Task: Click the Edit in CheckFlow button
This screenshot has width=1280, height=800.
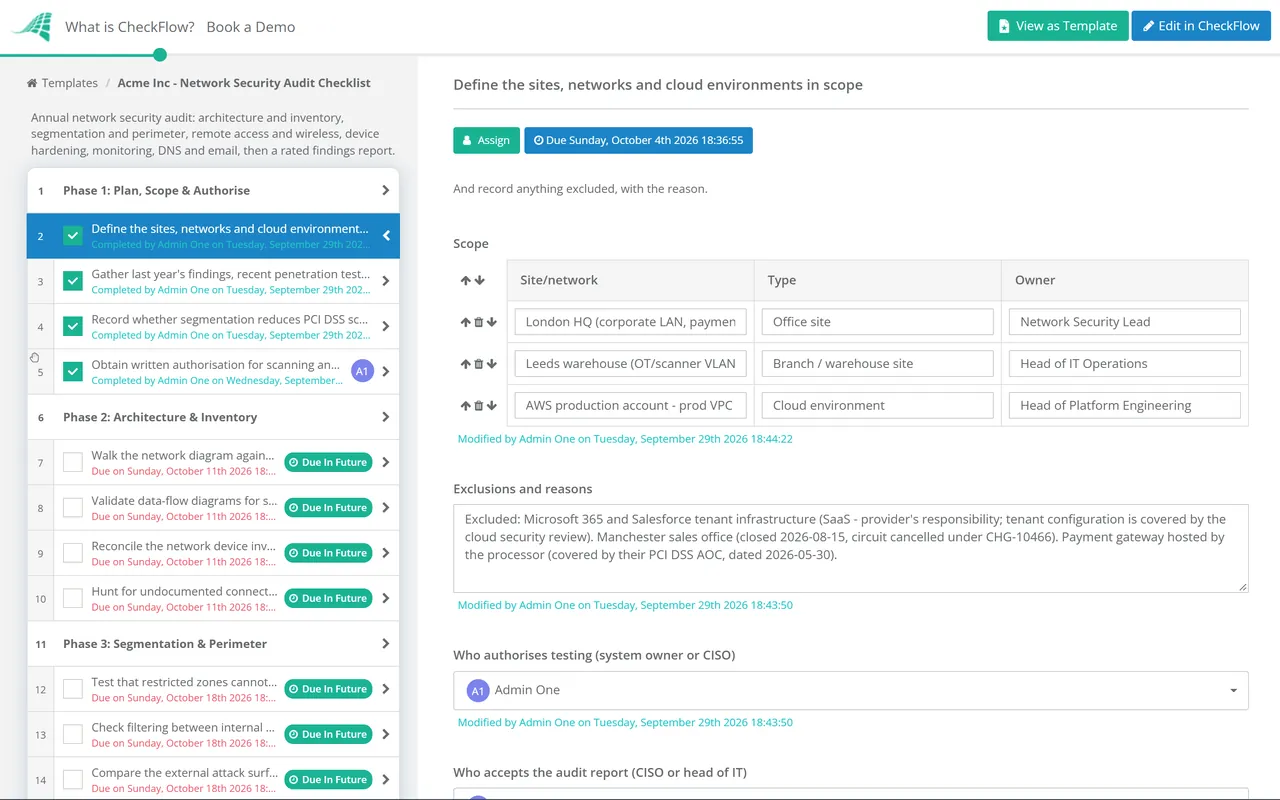Action: click(x=1201, y=26)
